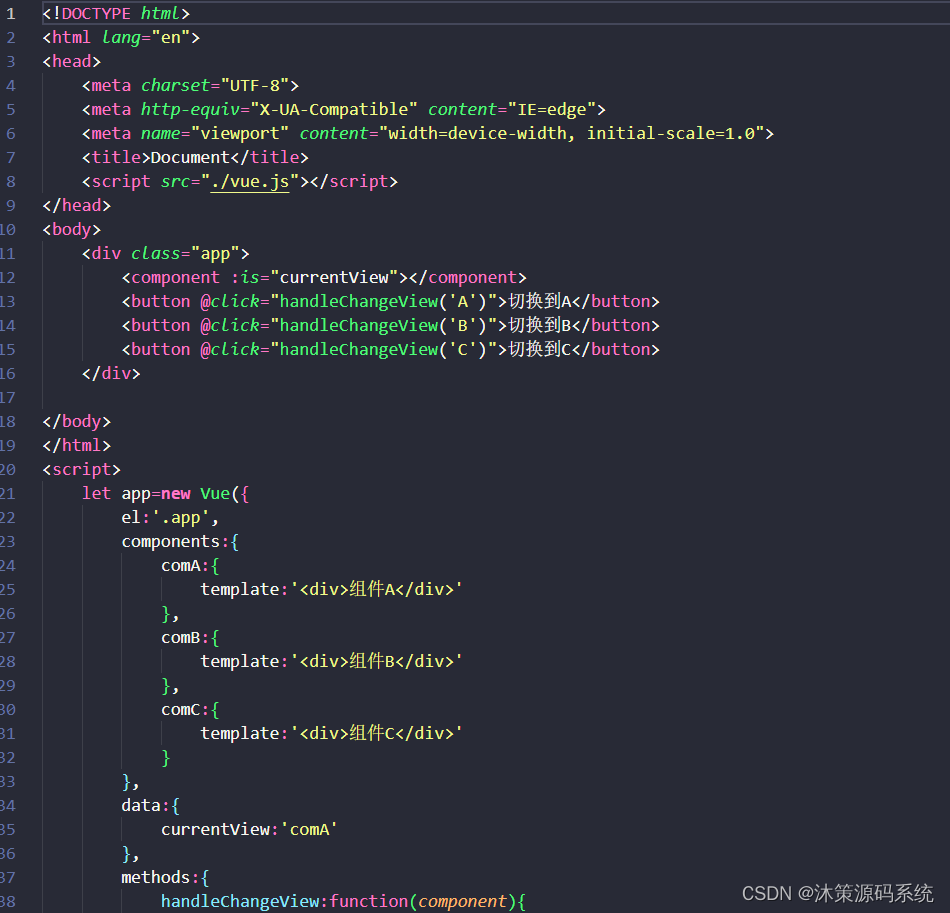This screenshot has height=913, width=950.
Task: Click the "UTF-8" charset value
Action: 254,85
